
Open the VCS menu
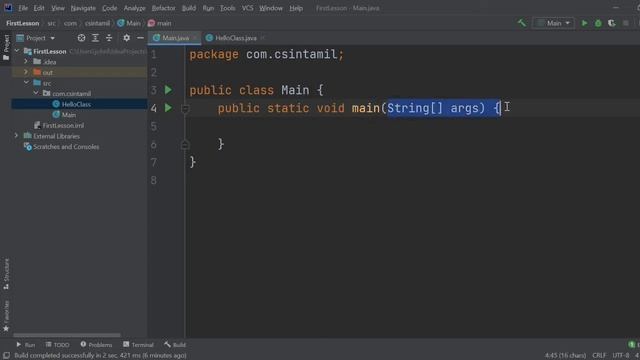[x=247, y=8]
